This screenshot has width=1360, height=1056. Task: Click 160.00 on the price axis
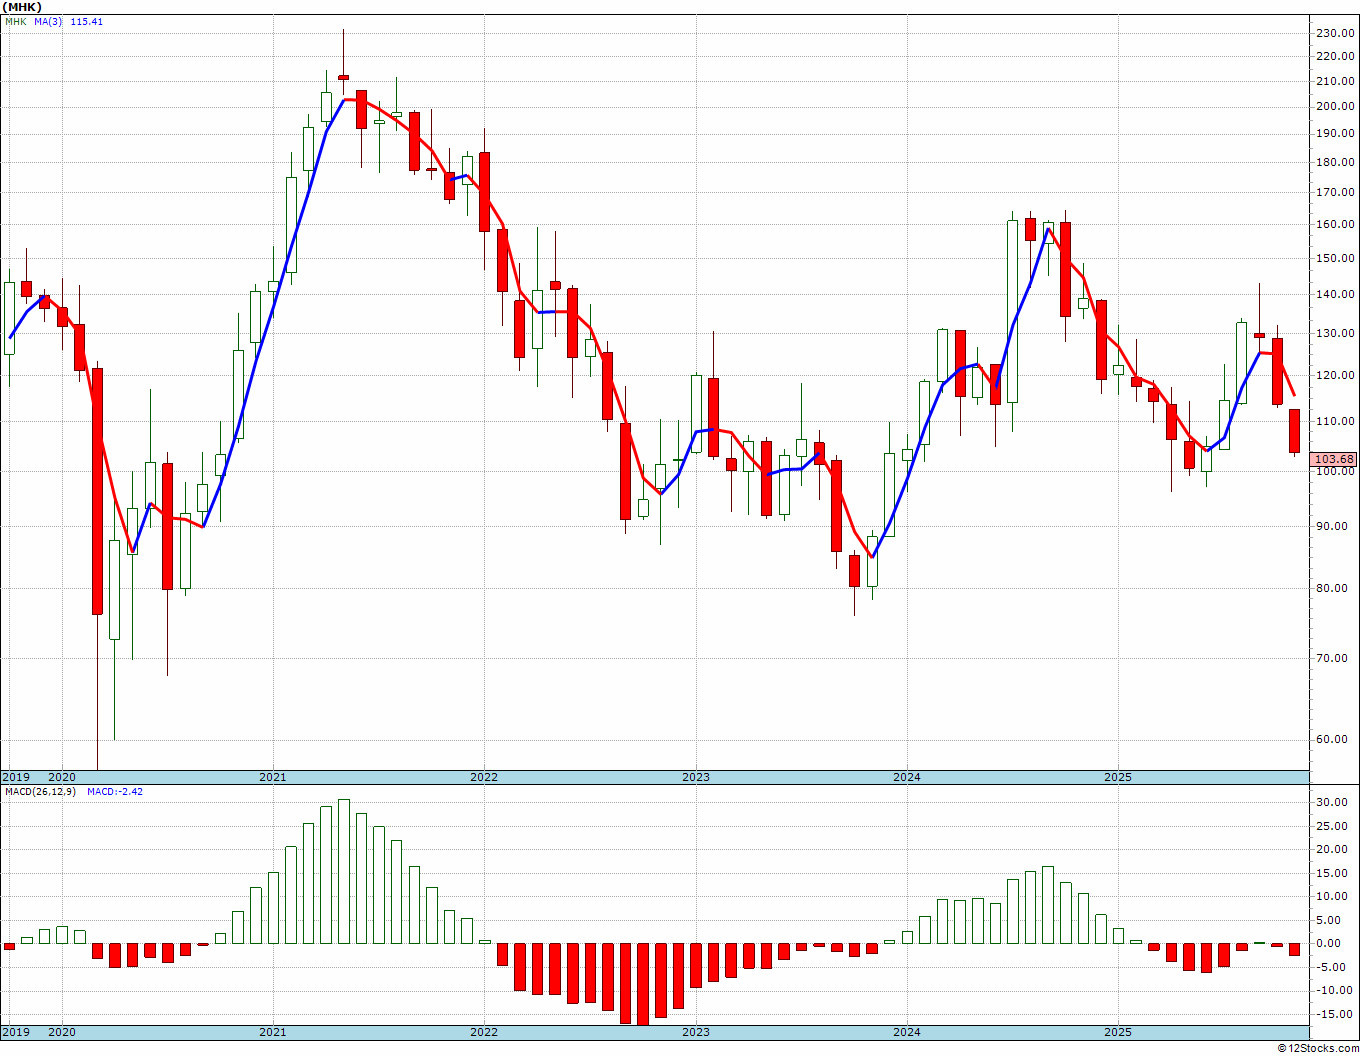point(1335,225)
